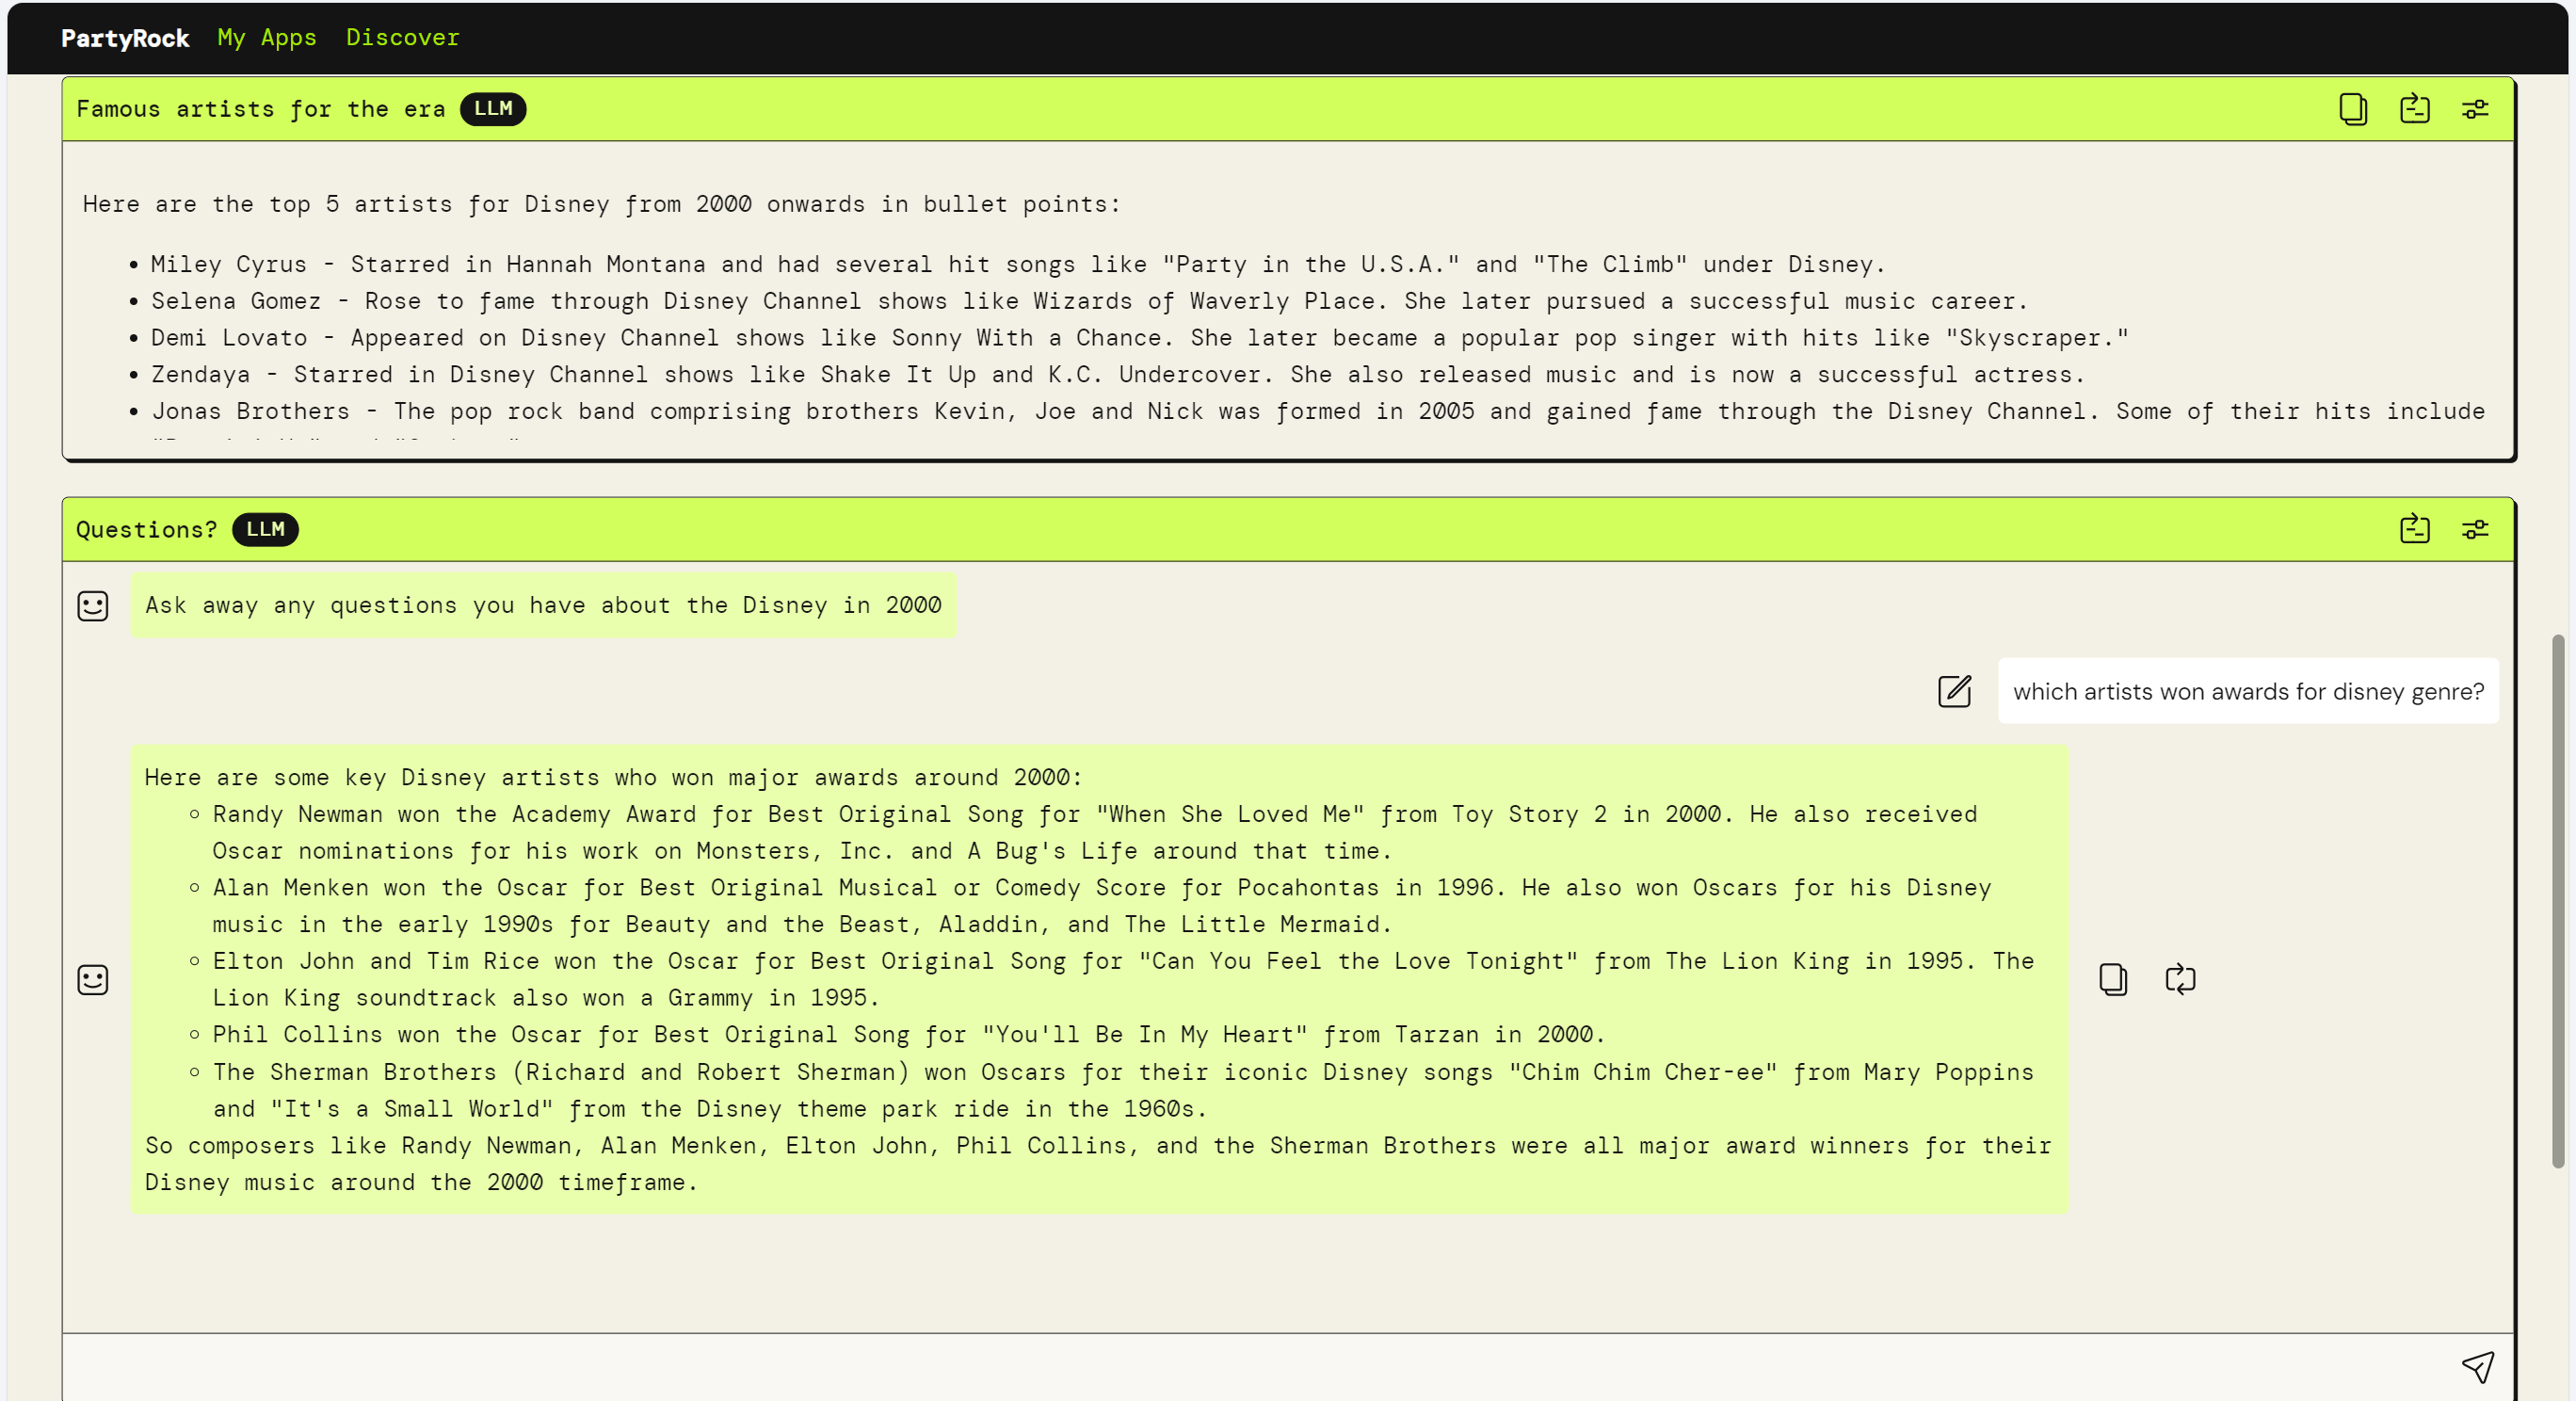Open the Questions widget settings sliders icon
2576x1401 pixels.
point(2475,529)
